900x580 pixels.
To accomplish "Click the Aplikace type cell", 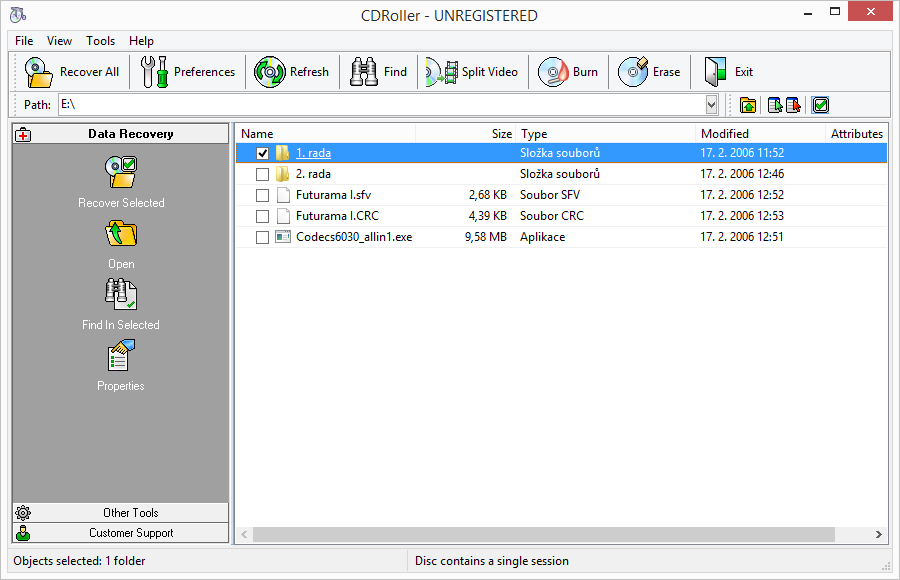I will coord(542,237).
